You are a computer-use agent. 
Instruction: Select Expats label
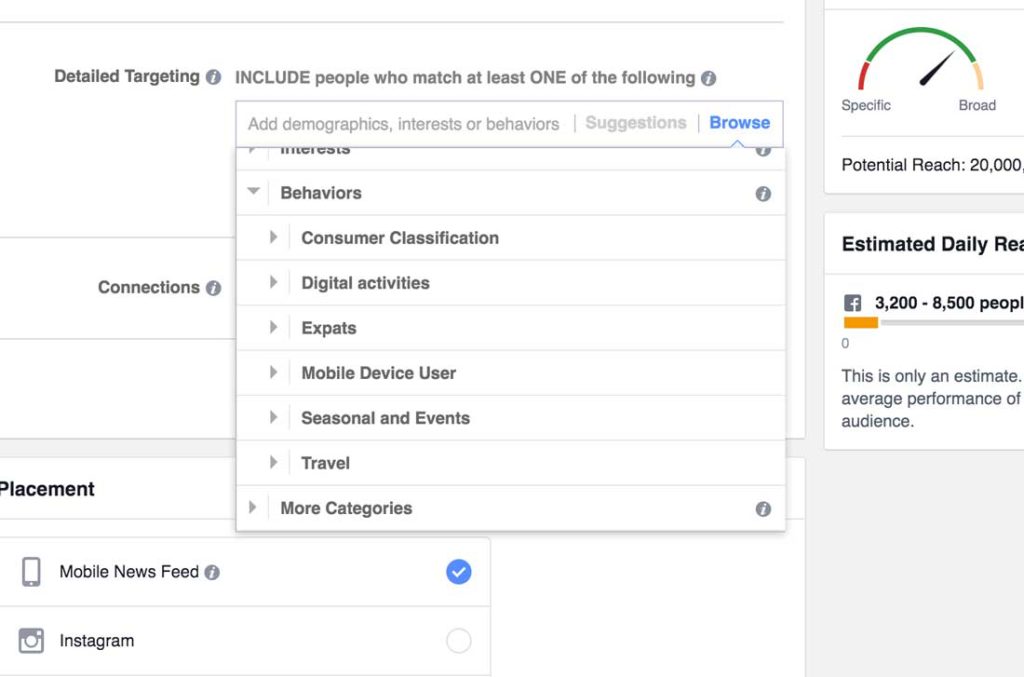point(328,328)
